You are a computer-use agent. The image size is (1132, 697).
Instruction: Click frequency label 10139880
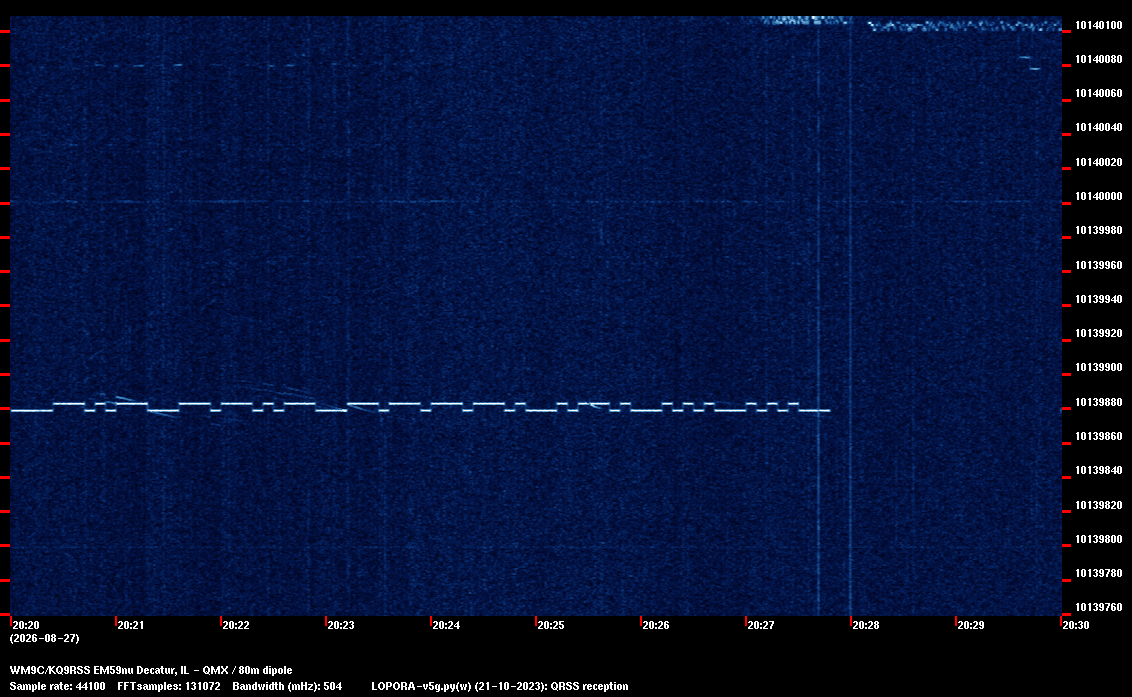coord(1099,402)
